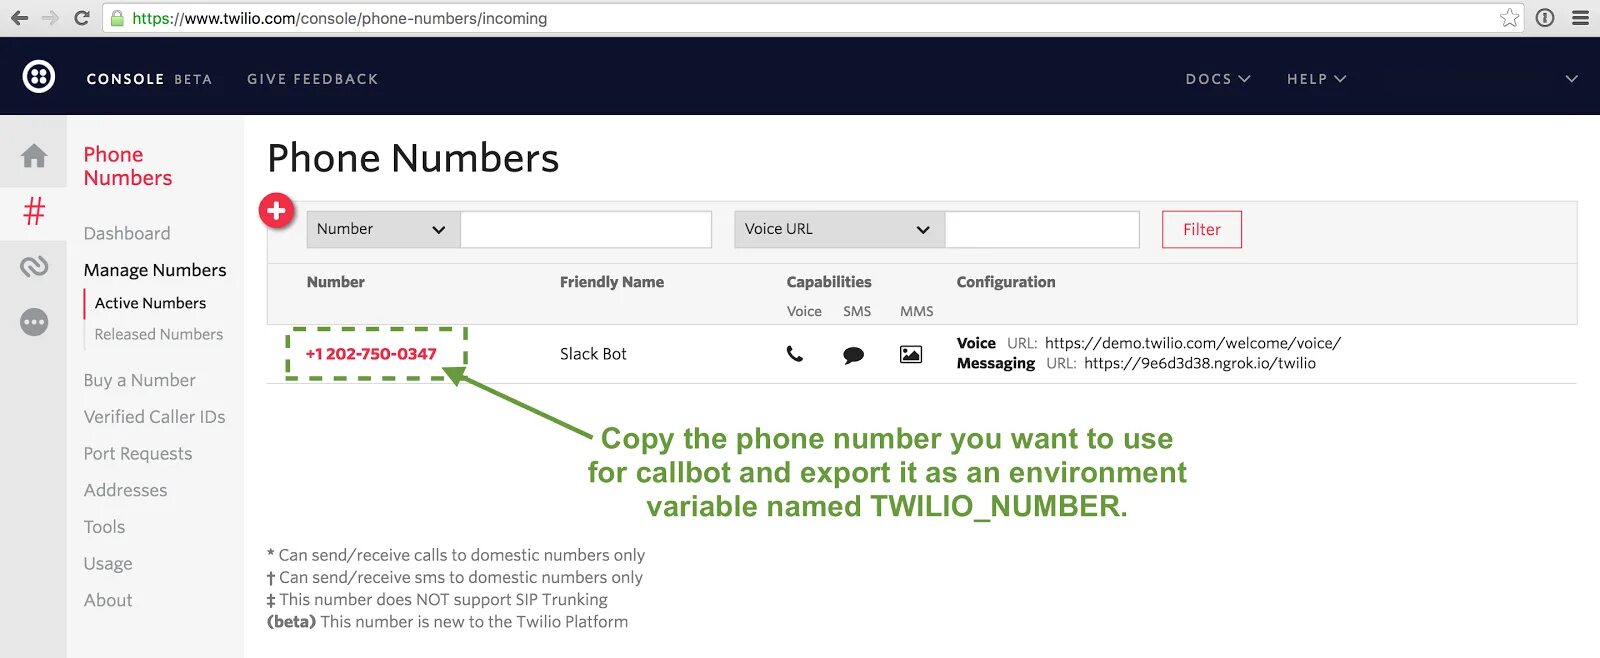
Task: Click the green padlock in address bar
Action: [117, 18]
